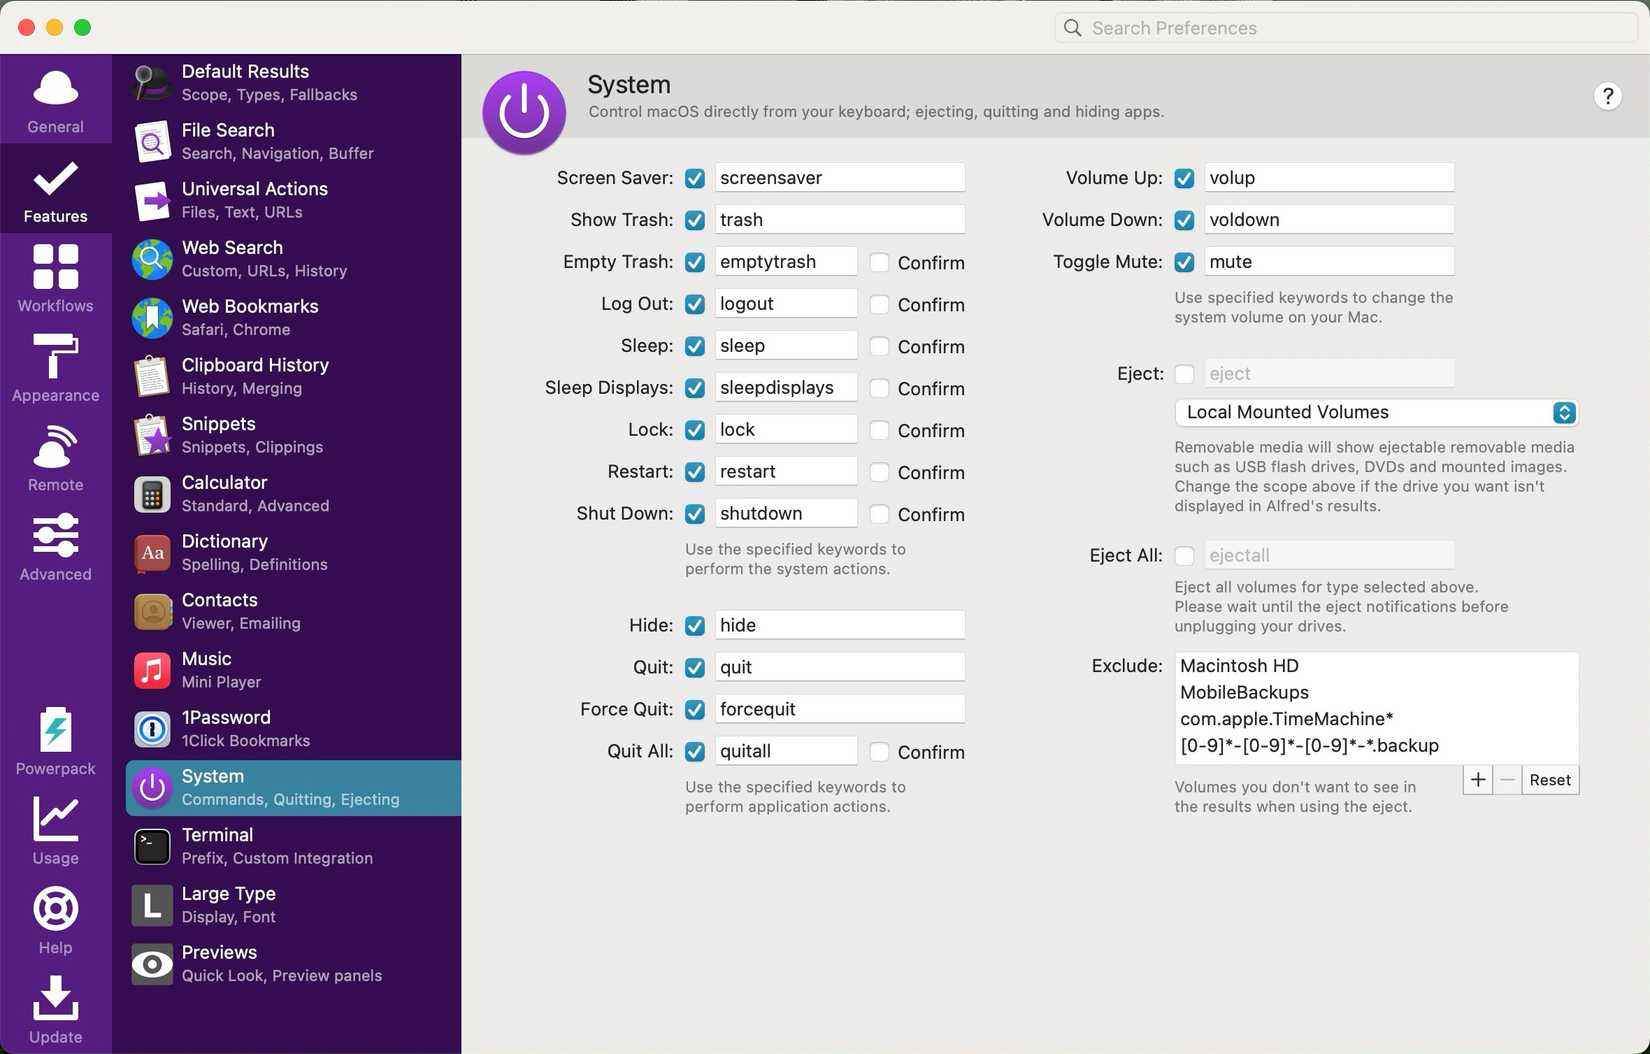The height and width of the screenshot is (1054, 1650).
Task: Click in the Search Preferences field
Action: click(x=1343, y=27)
